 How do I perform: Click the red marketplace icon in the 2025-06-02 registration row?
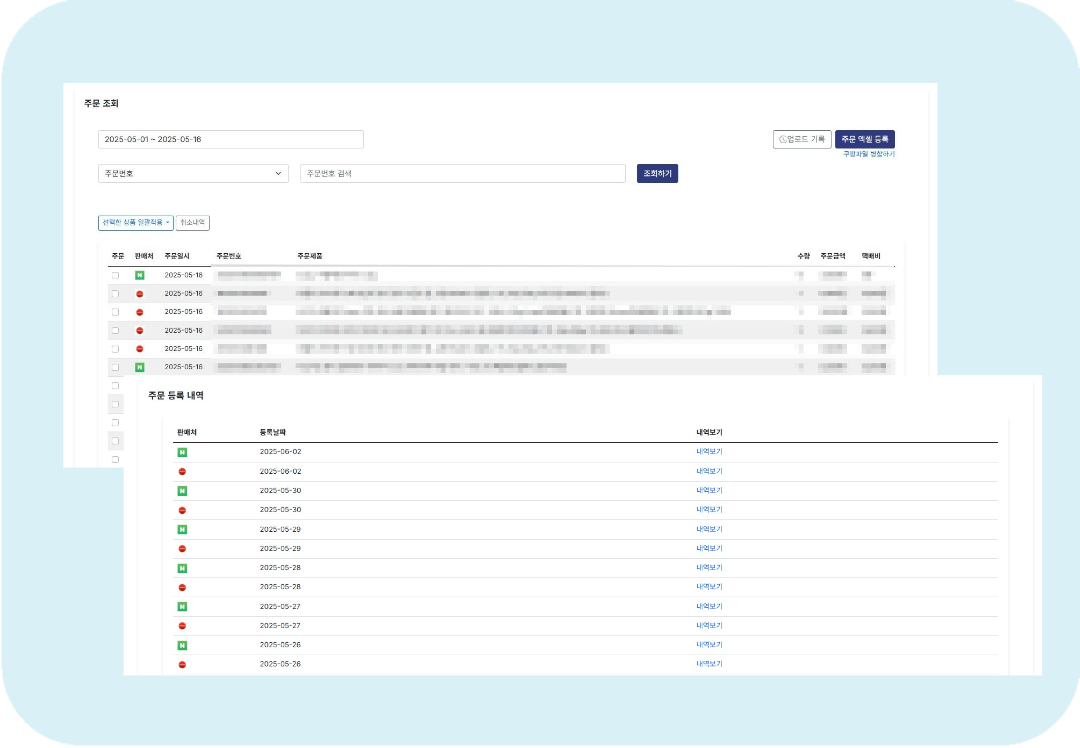pyautogui.click(x=182, y=471)
